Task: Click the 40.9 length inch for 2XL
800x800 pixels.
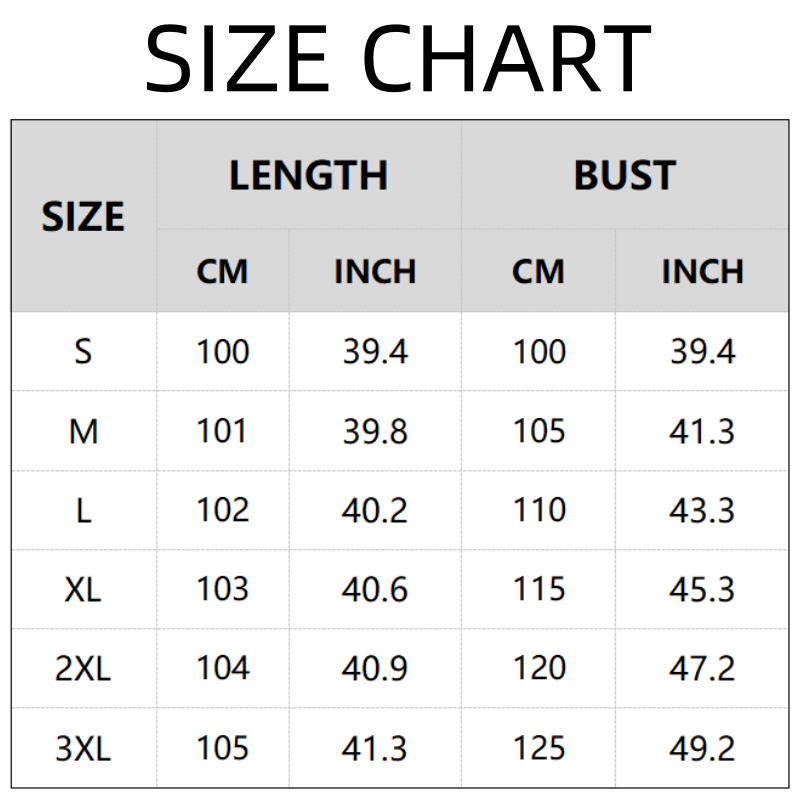Action: [x=375, y=668]
